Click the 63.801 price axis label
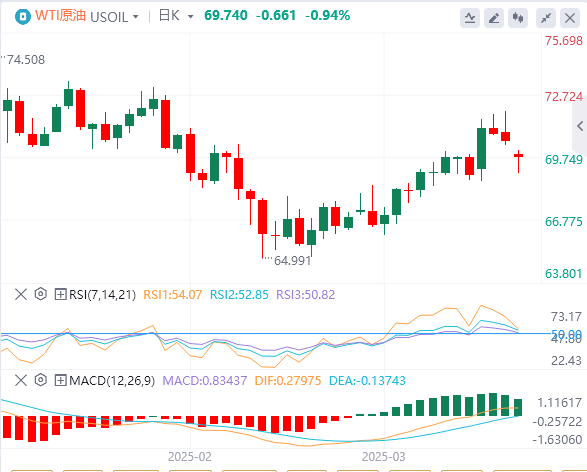 (564, 274)
